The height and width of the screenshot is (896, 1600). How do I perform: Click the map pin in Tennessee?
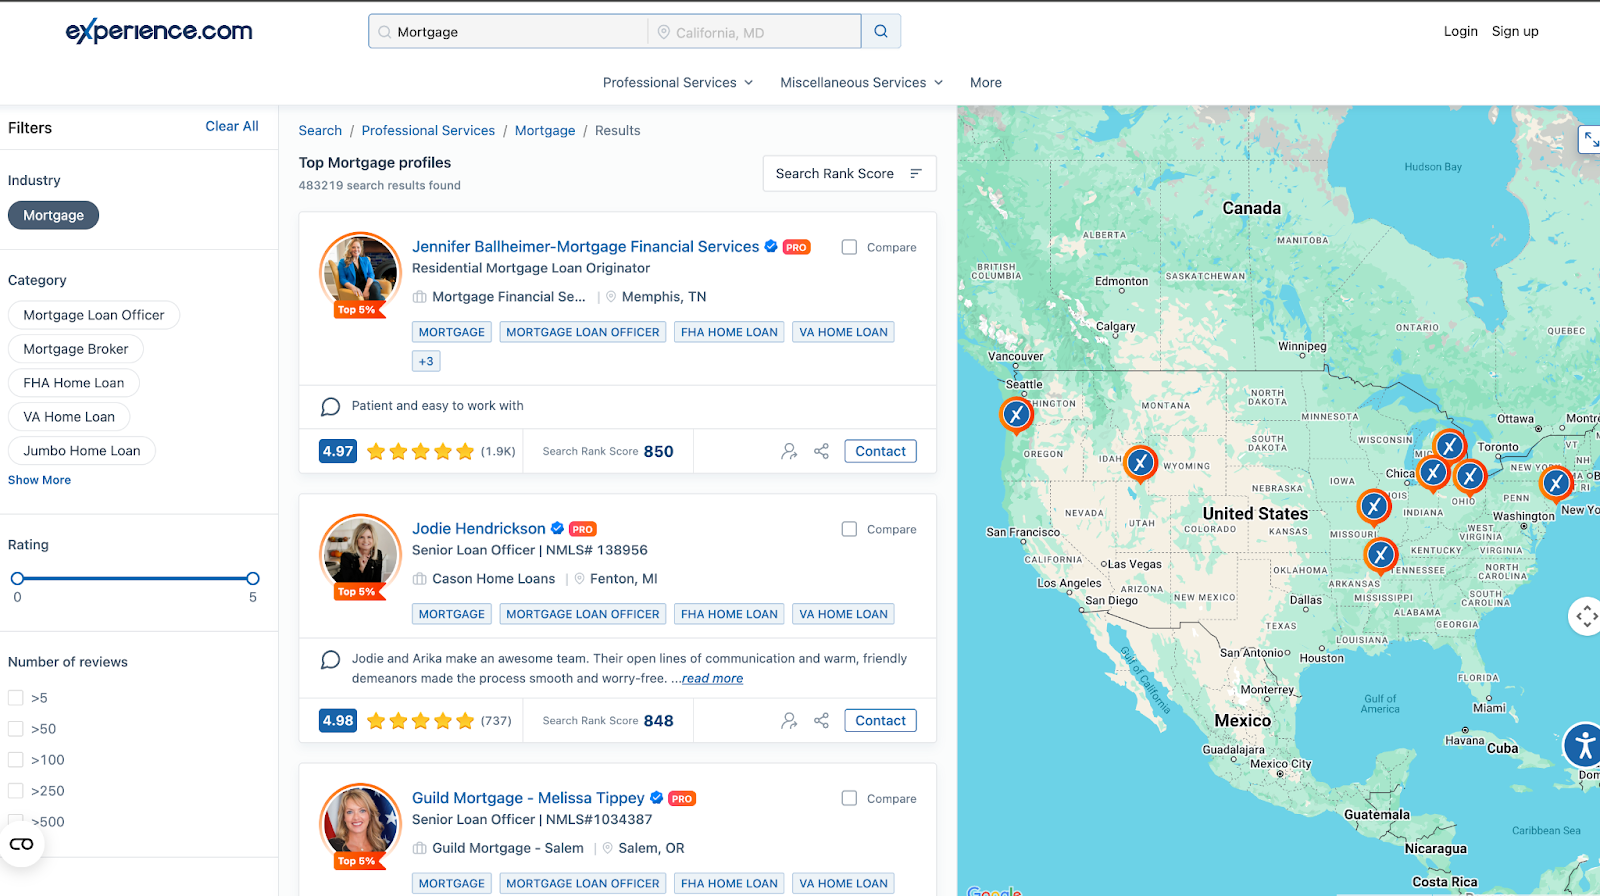1381,554
